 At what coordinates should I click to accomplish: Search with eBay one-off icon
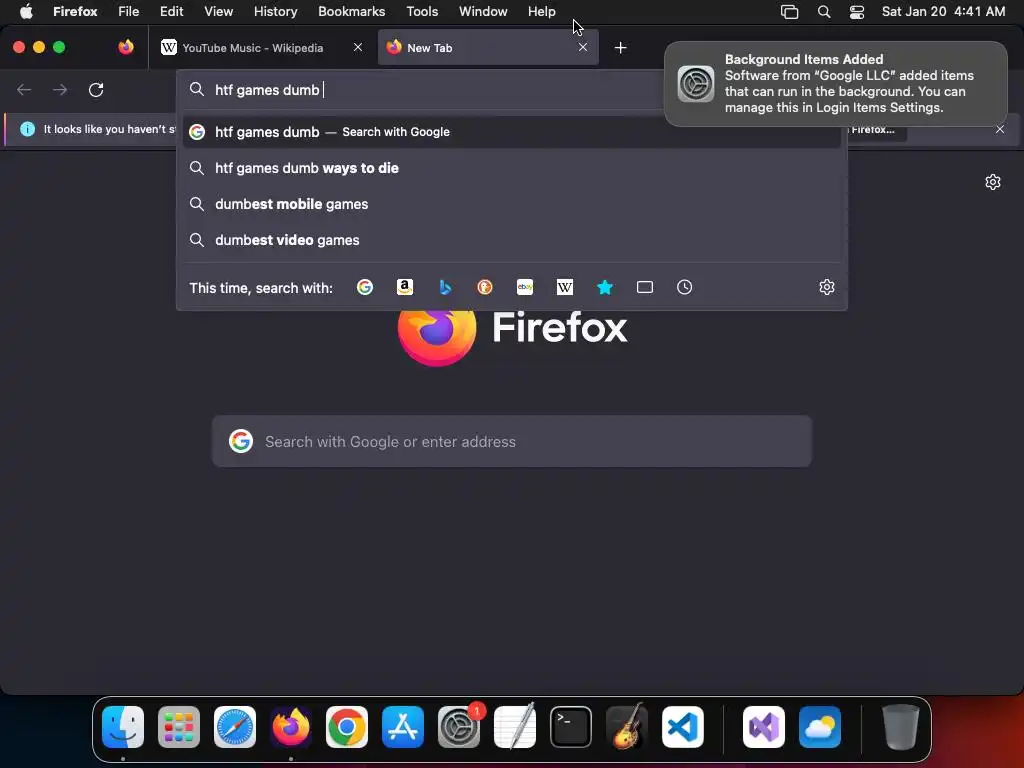(525, 287)
